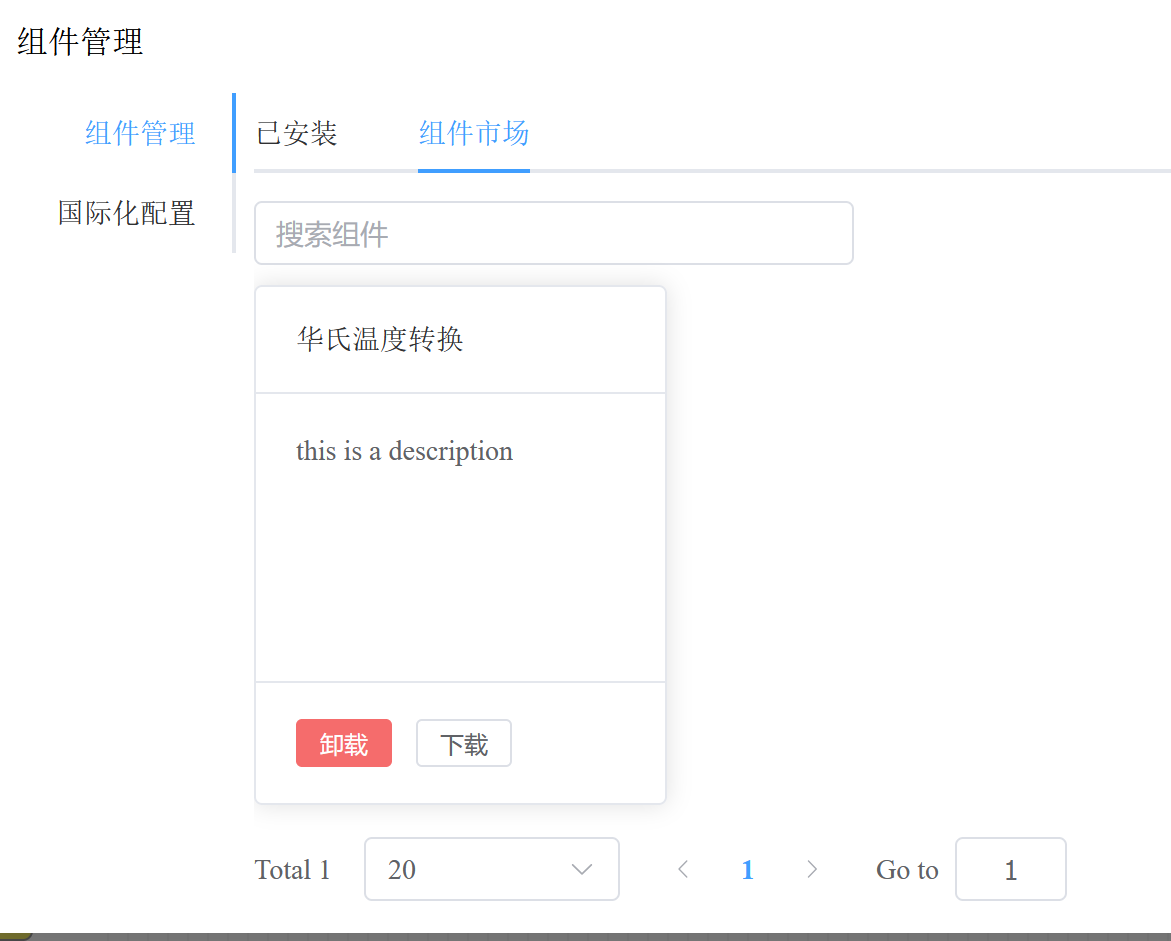The height and width of the screenshot is (941, 1171).
Task: Select the 组件市场 tab
Action: click(x=473, y=133)
